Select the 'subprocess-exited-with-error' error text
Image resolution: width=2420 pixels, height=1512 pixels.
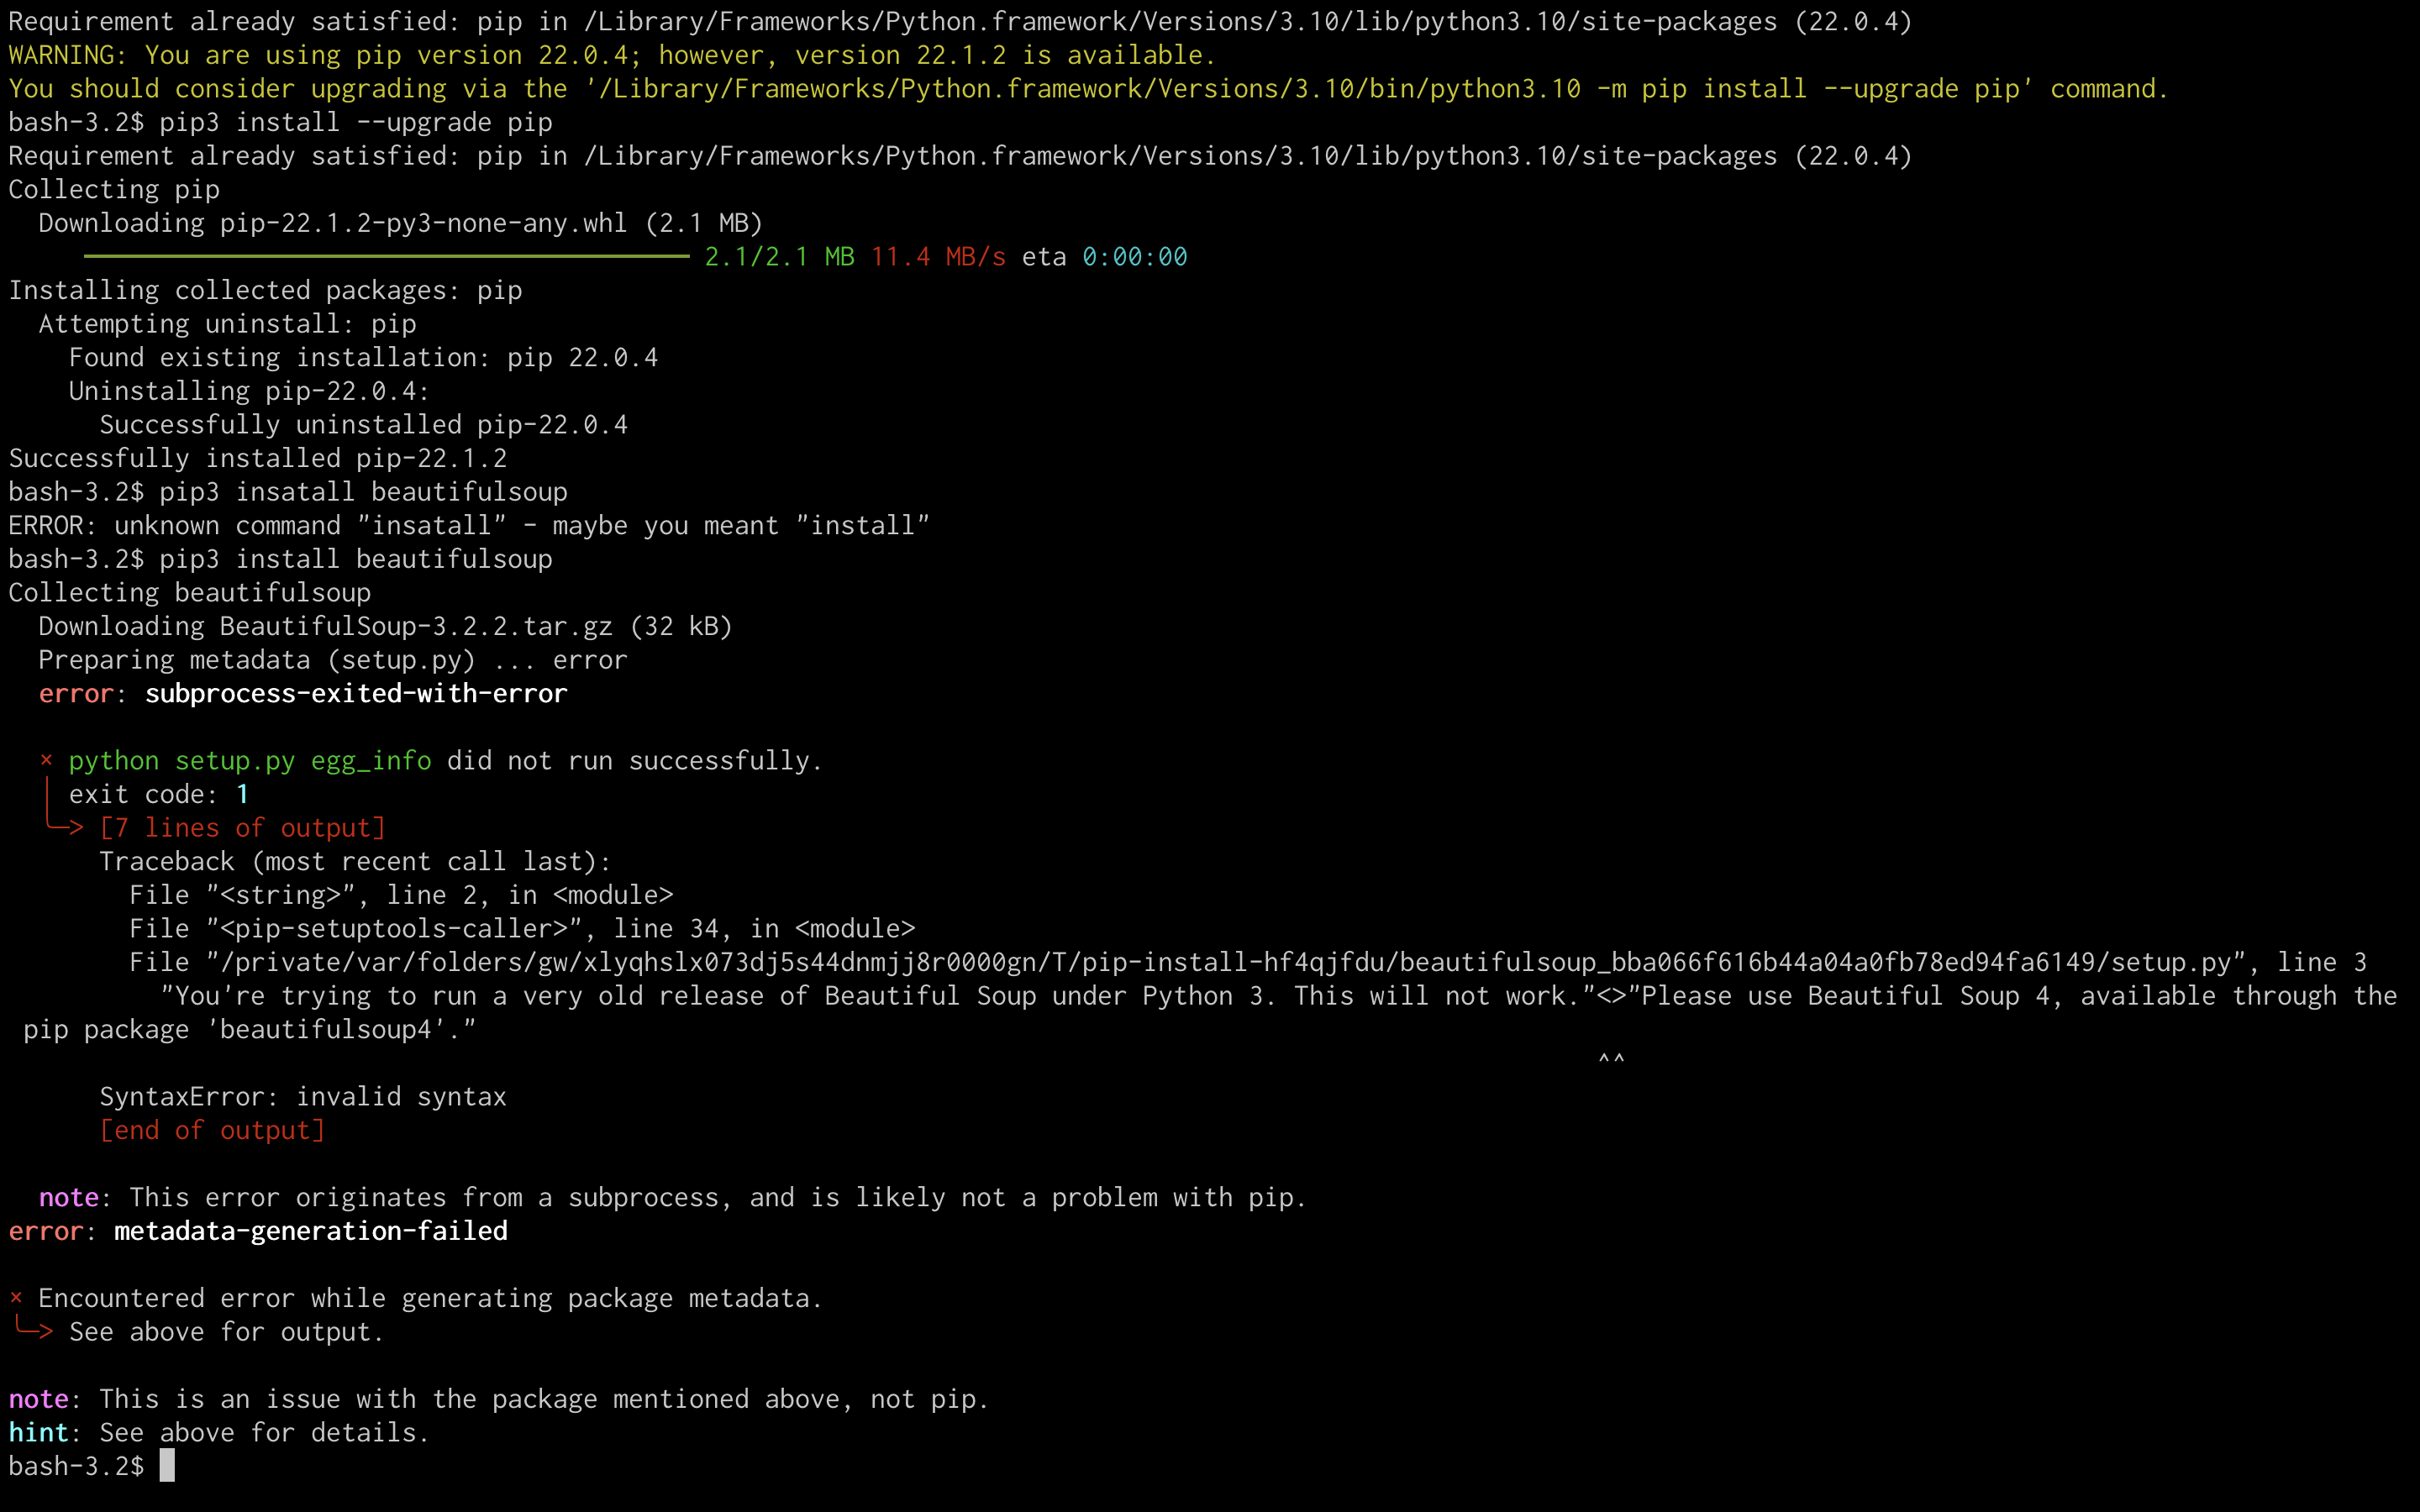(355, 693)
